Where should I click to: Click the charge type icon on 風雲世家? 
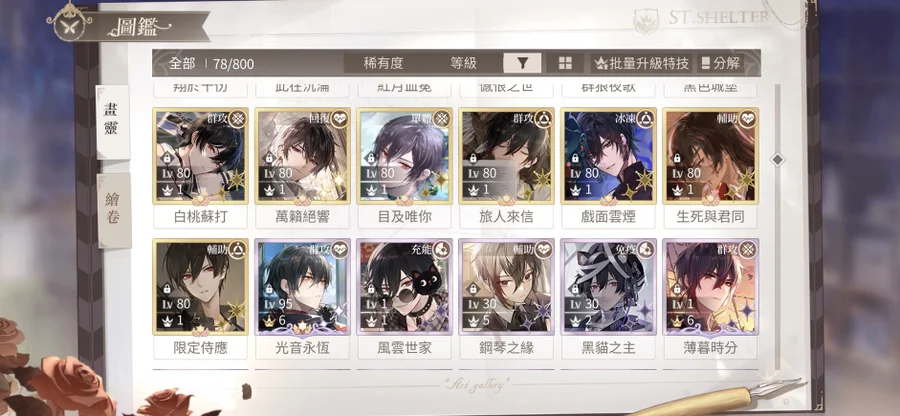441,250
